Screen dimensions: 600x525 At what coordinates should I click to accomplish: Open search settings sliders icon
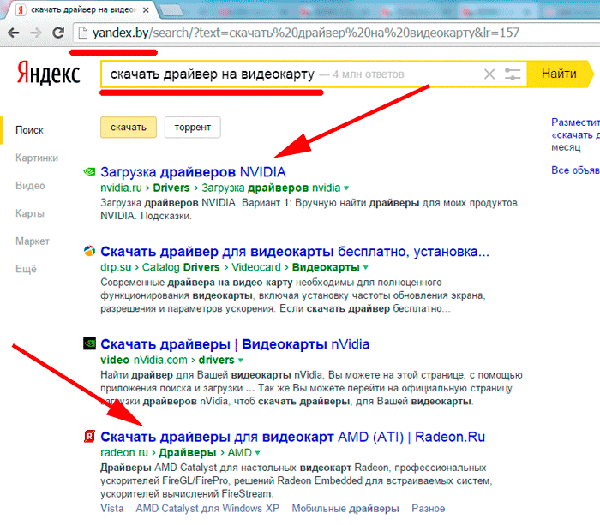[512, 74]
